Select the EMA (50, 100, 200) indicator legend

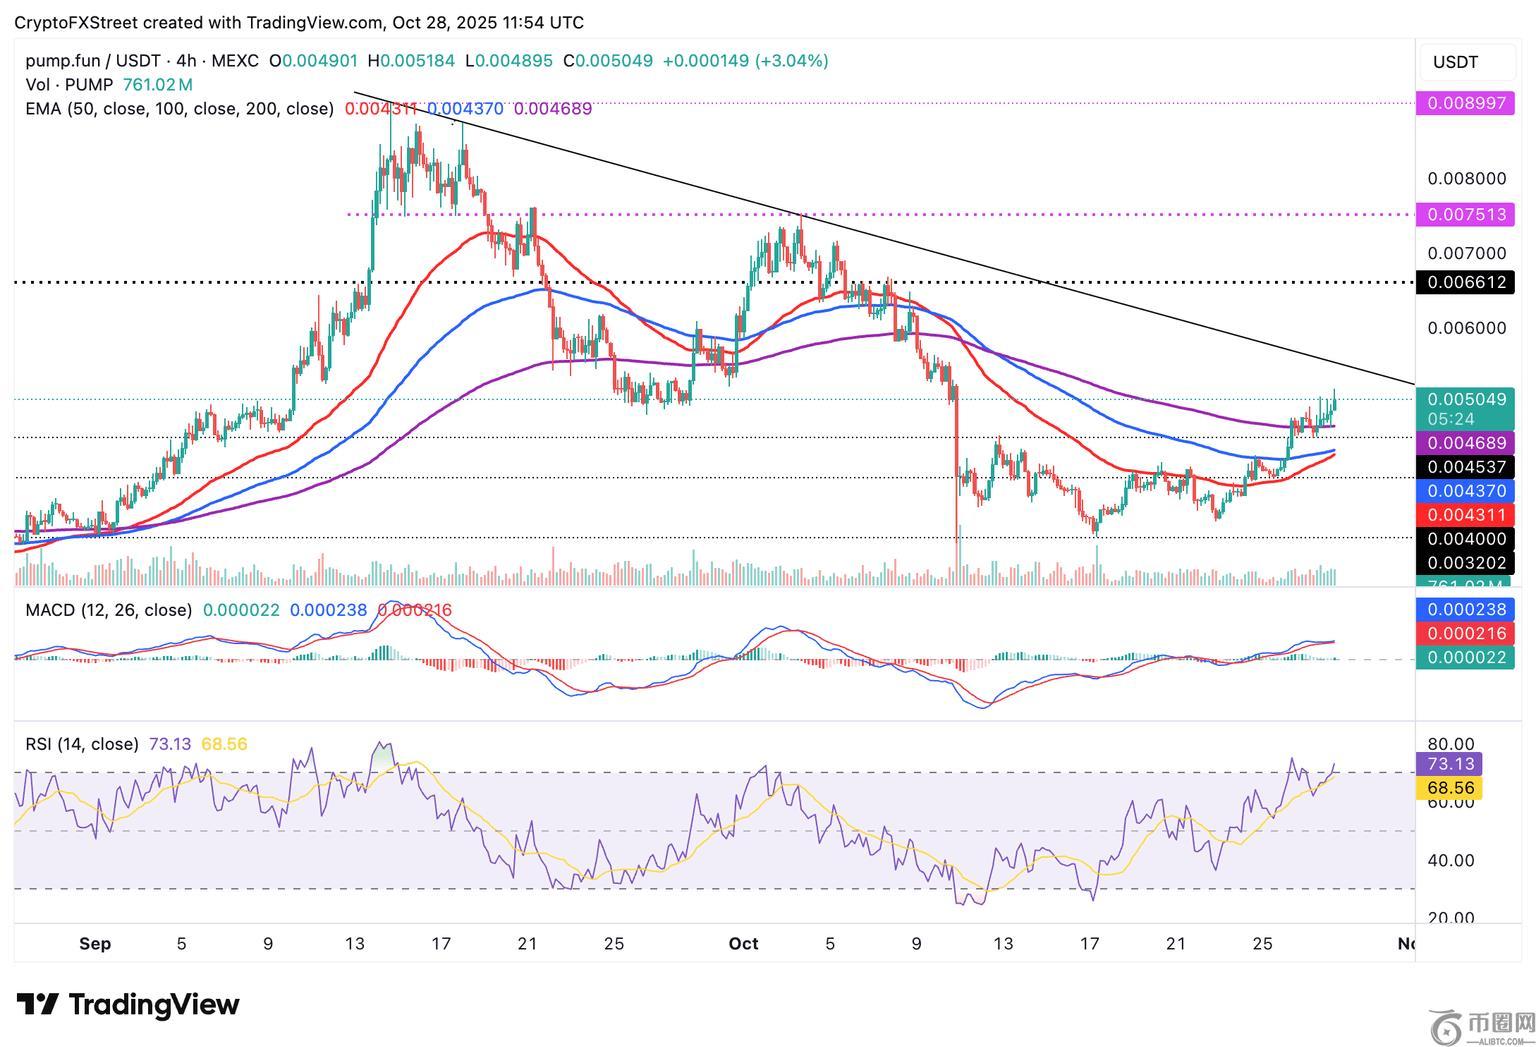180,108
